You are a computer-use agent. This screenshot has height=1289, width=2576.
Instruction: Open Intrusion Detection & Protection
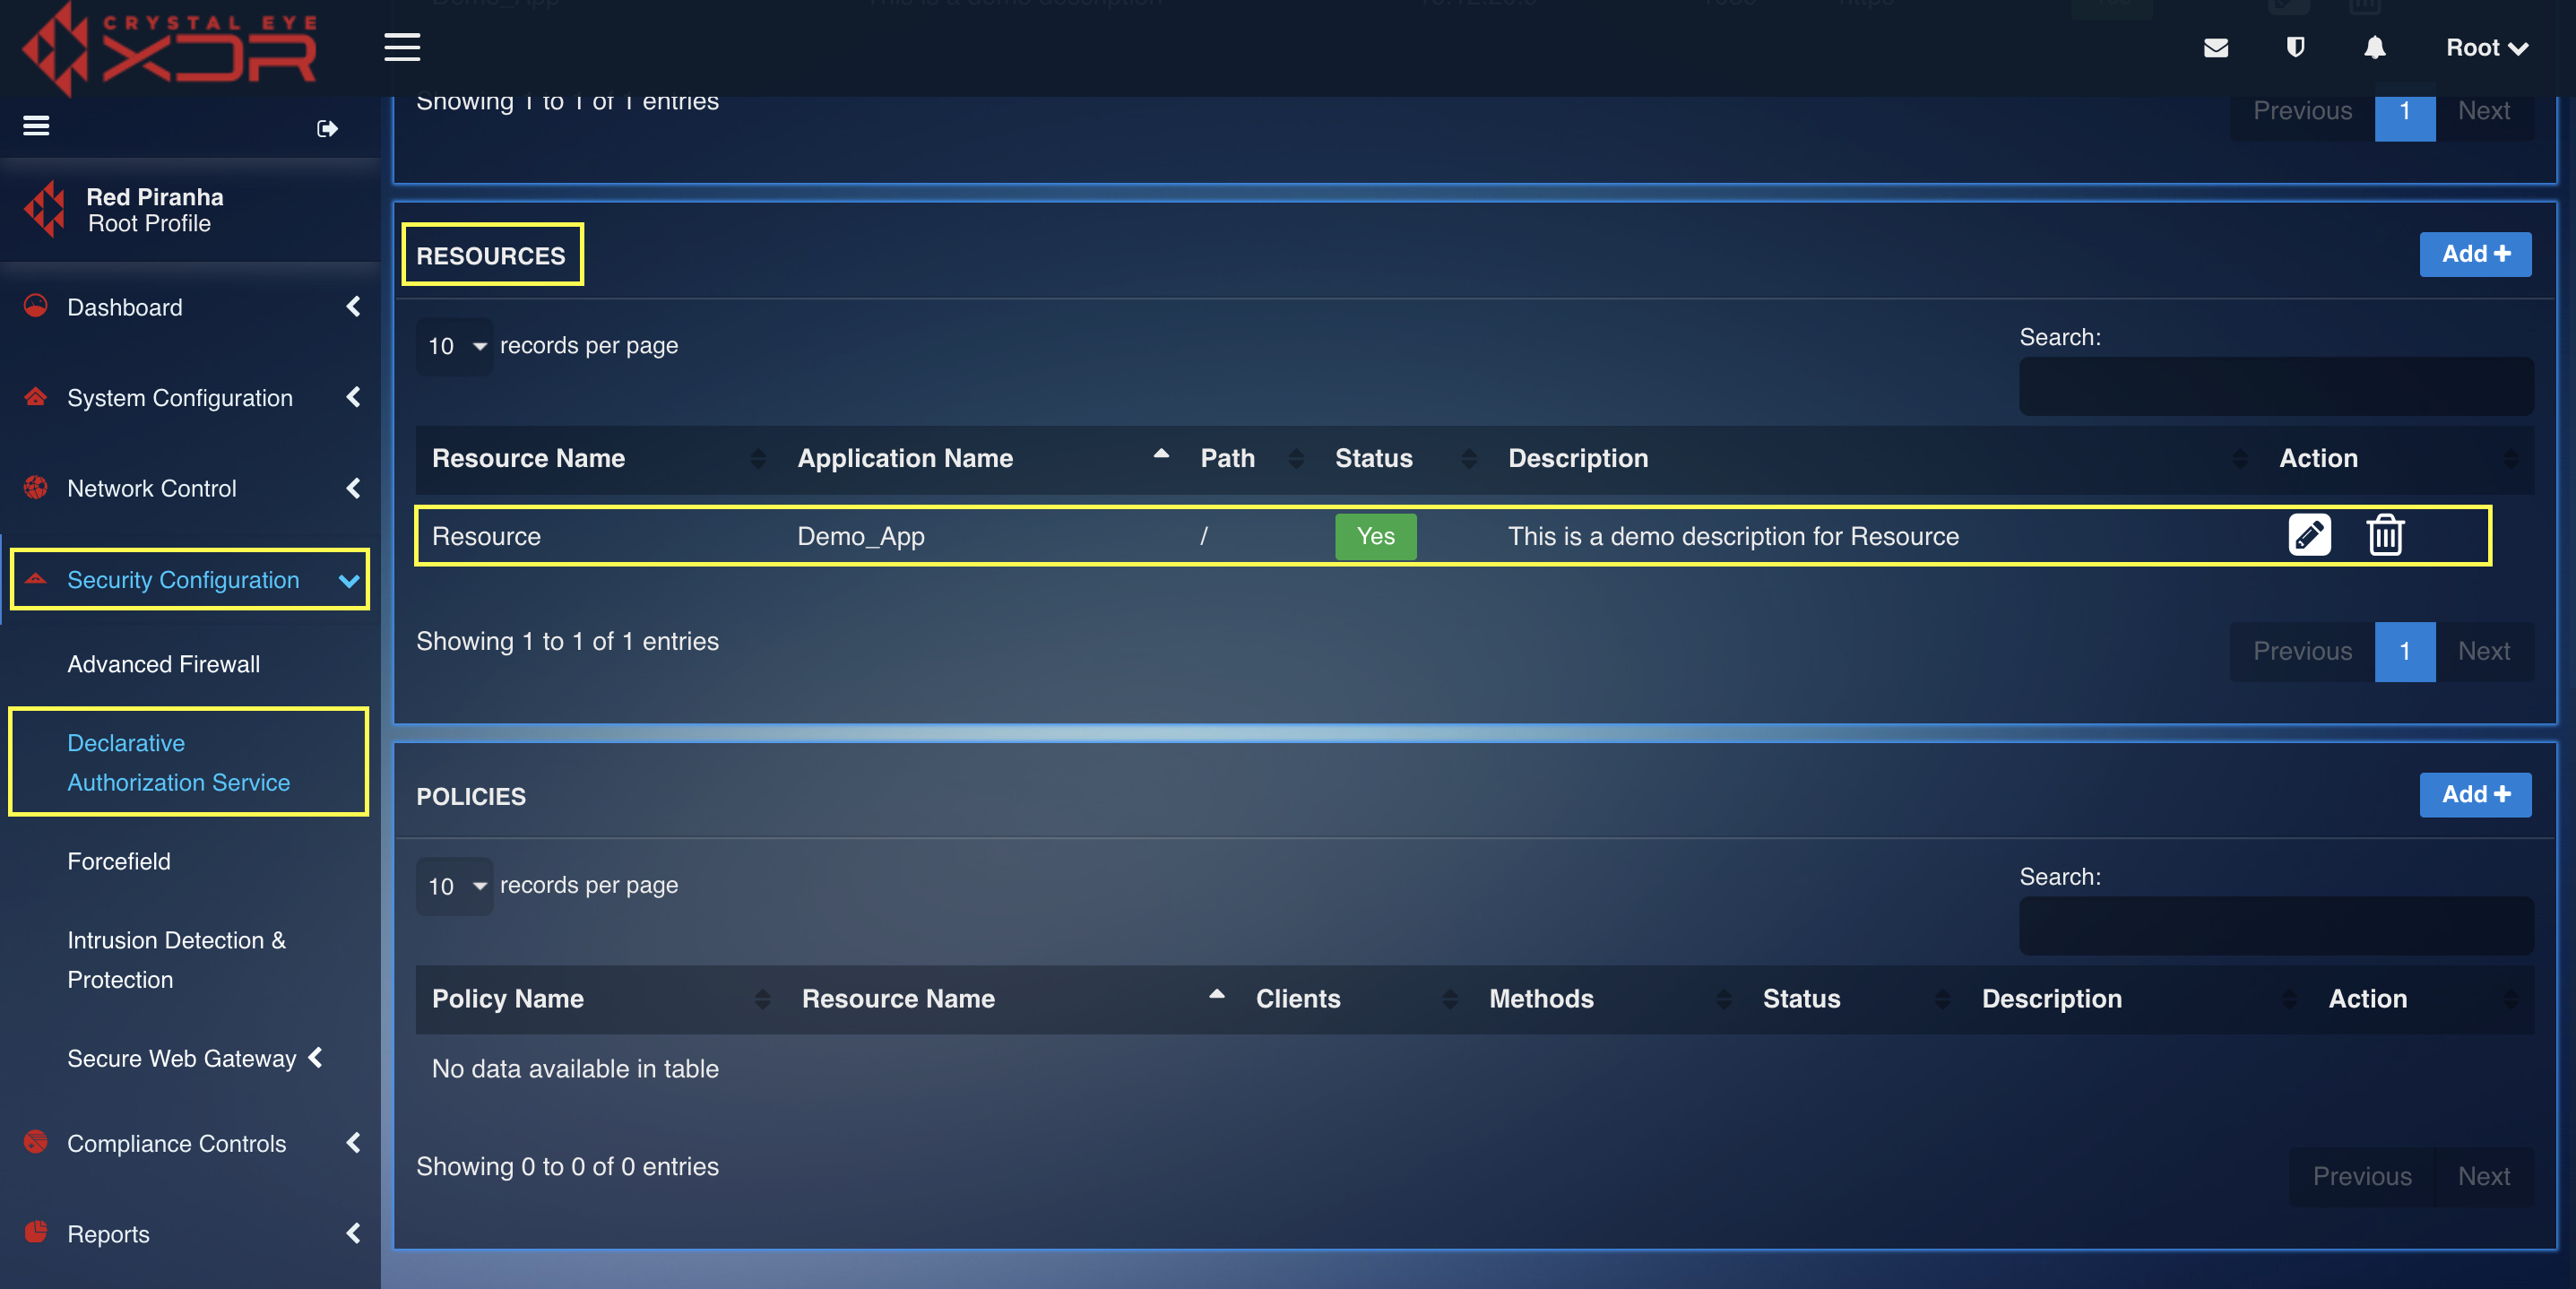pos(176,959)
